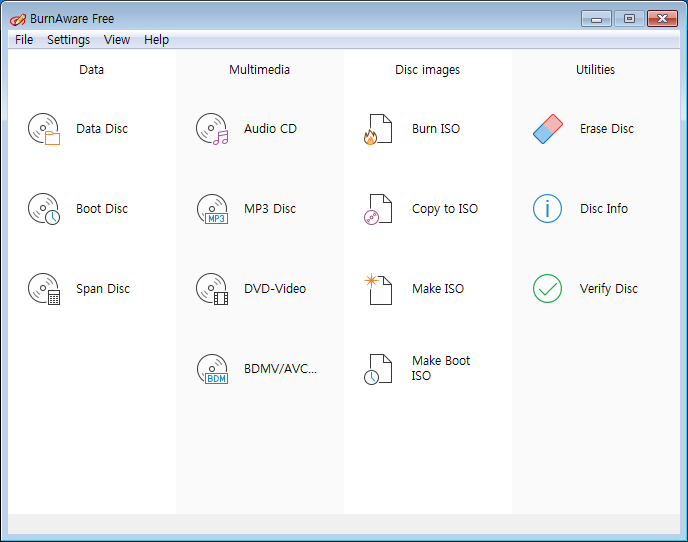Launch the Span Disc text label
Viewport: 688px width, 542px height.
pos(103,289)
